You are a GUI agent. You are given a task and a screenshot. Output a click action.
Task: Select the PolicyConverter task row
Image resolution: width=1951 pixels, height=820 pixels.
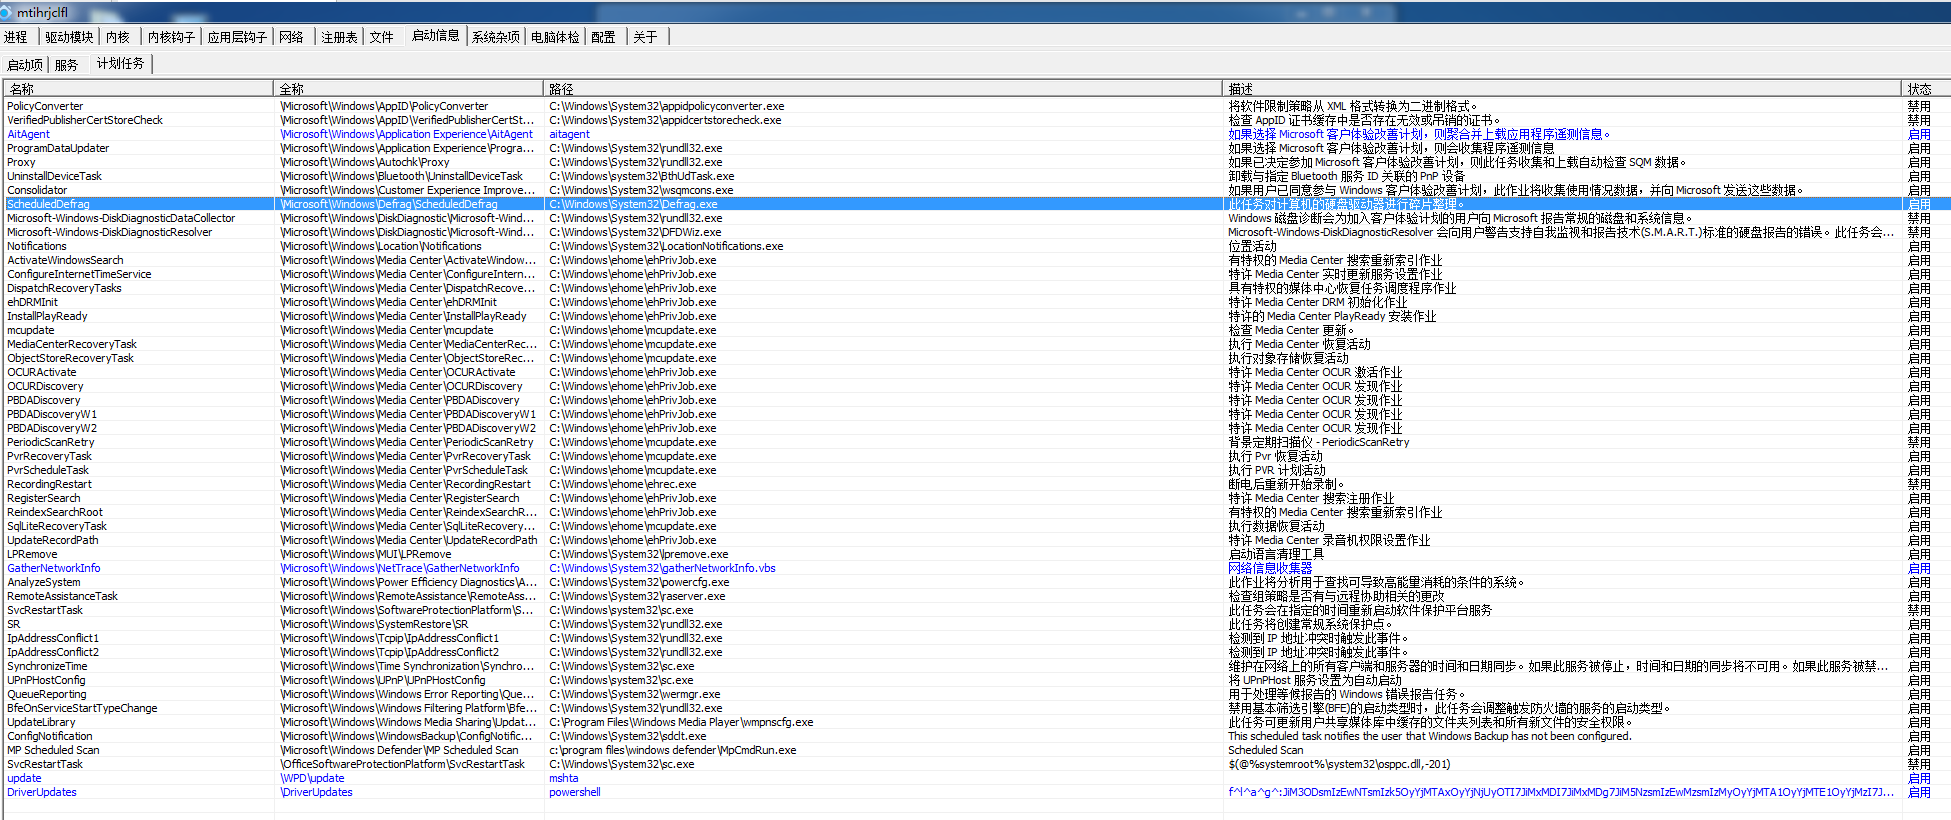46,106
